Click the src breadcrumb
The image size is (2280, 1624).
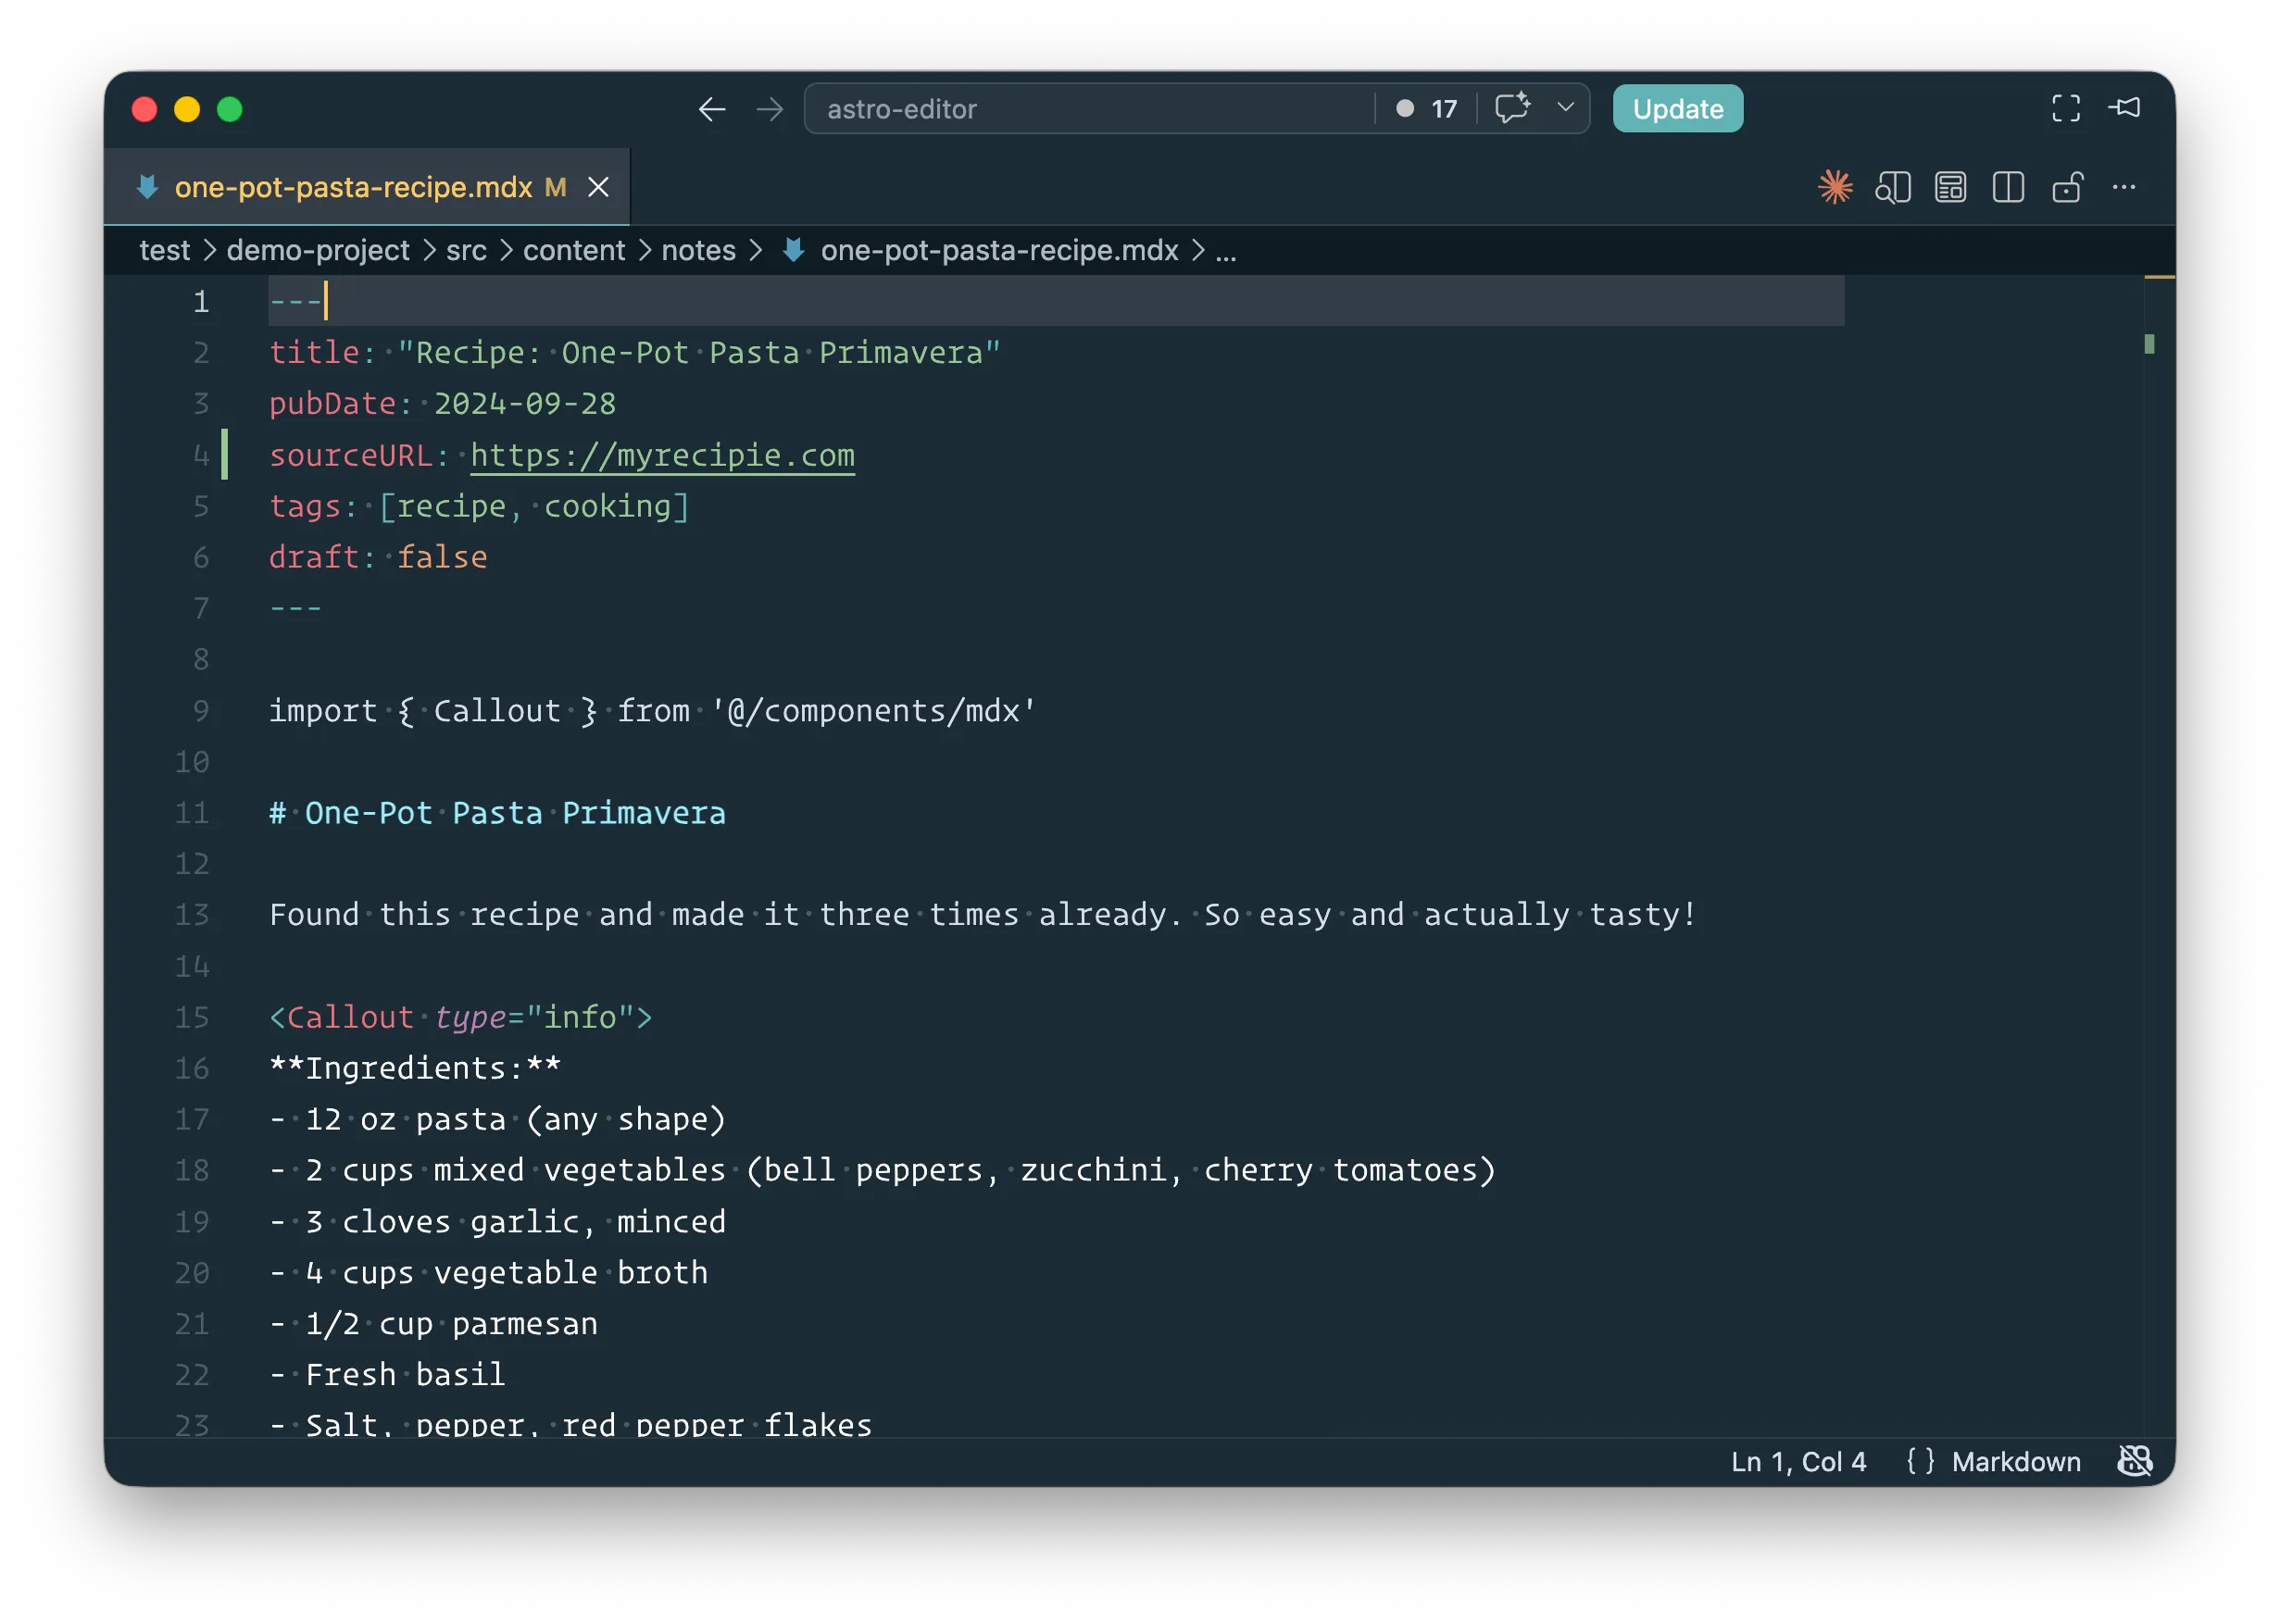click(466, 250)
